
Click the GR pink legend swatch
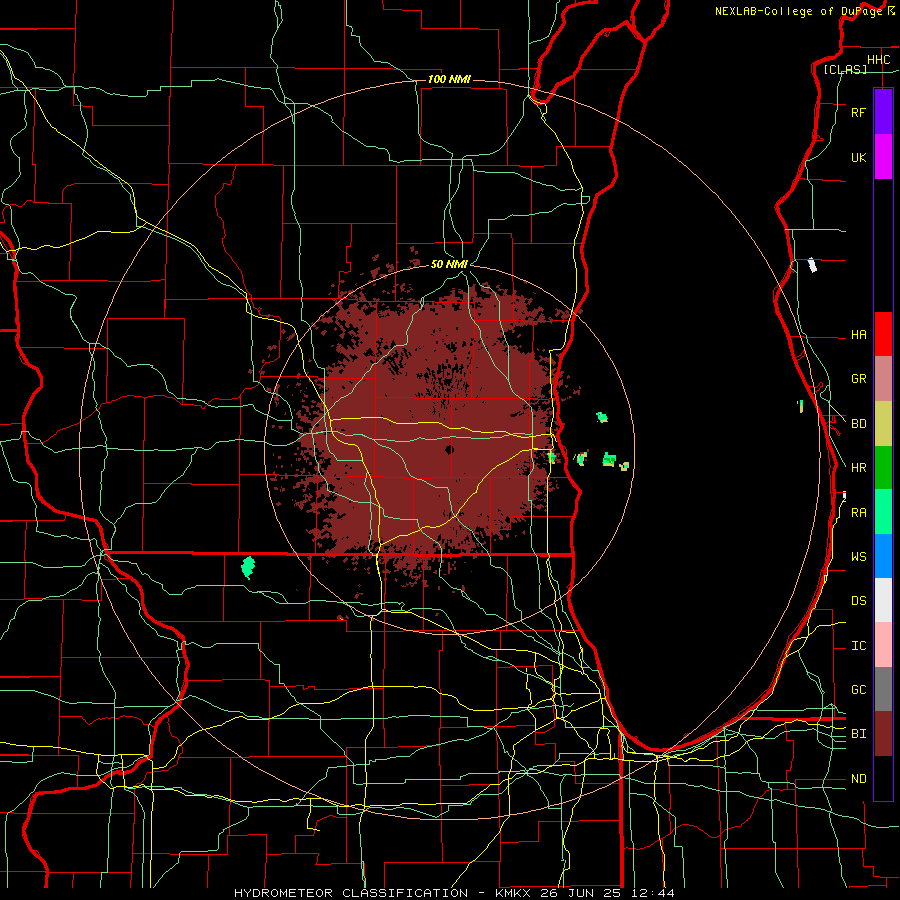click(x=883, y=378)
